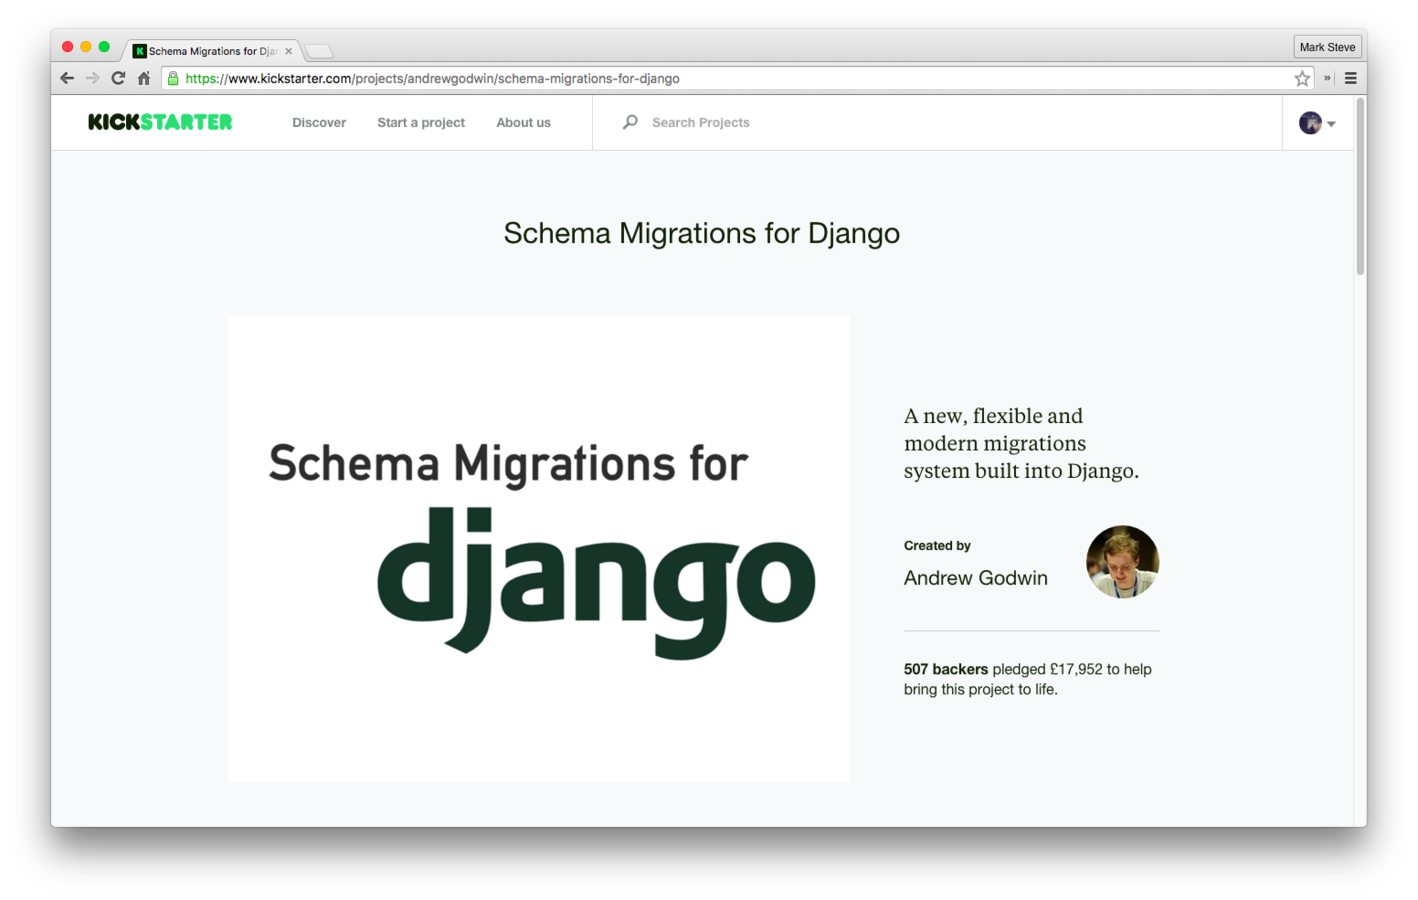Show hidden extensions with the chevron icon
This screenshot has width=1418, height=900.
coord(1327,78)
